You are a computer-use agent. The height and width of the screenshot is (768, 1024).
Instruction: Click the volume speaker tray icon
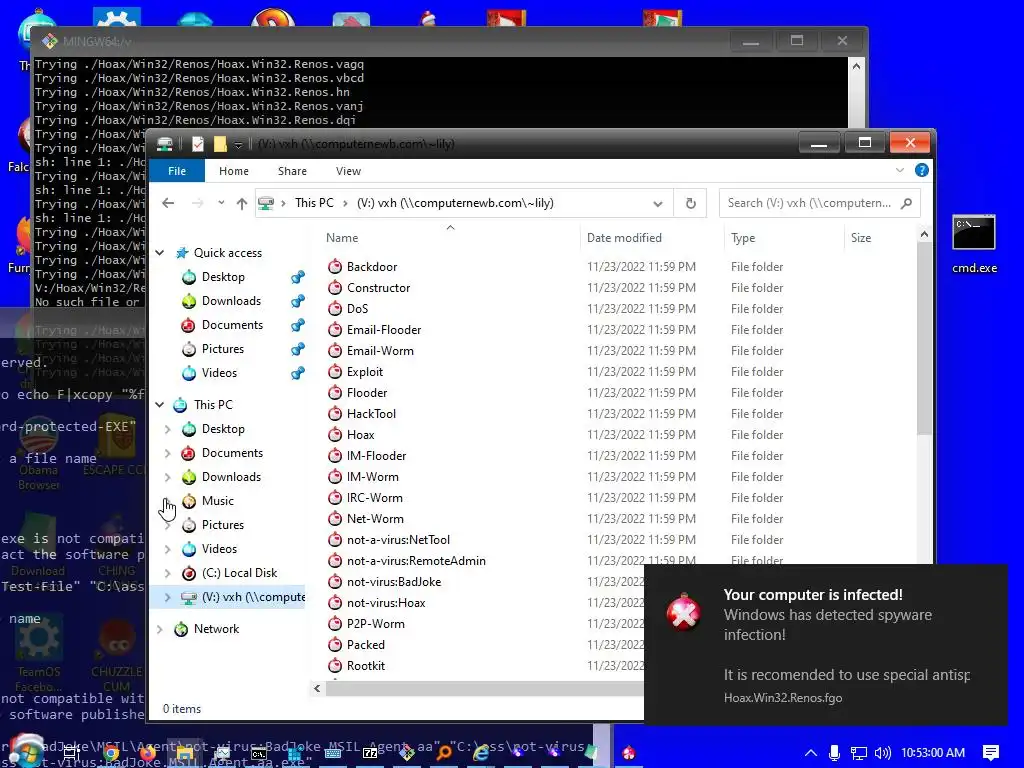pyautogui.click(x=882, y=753)
